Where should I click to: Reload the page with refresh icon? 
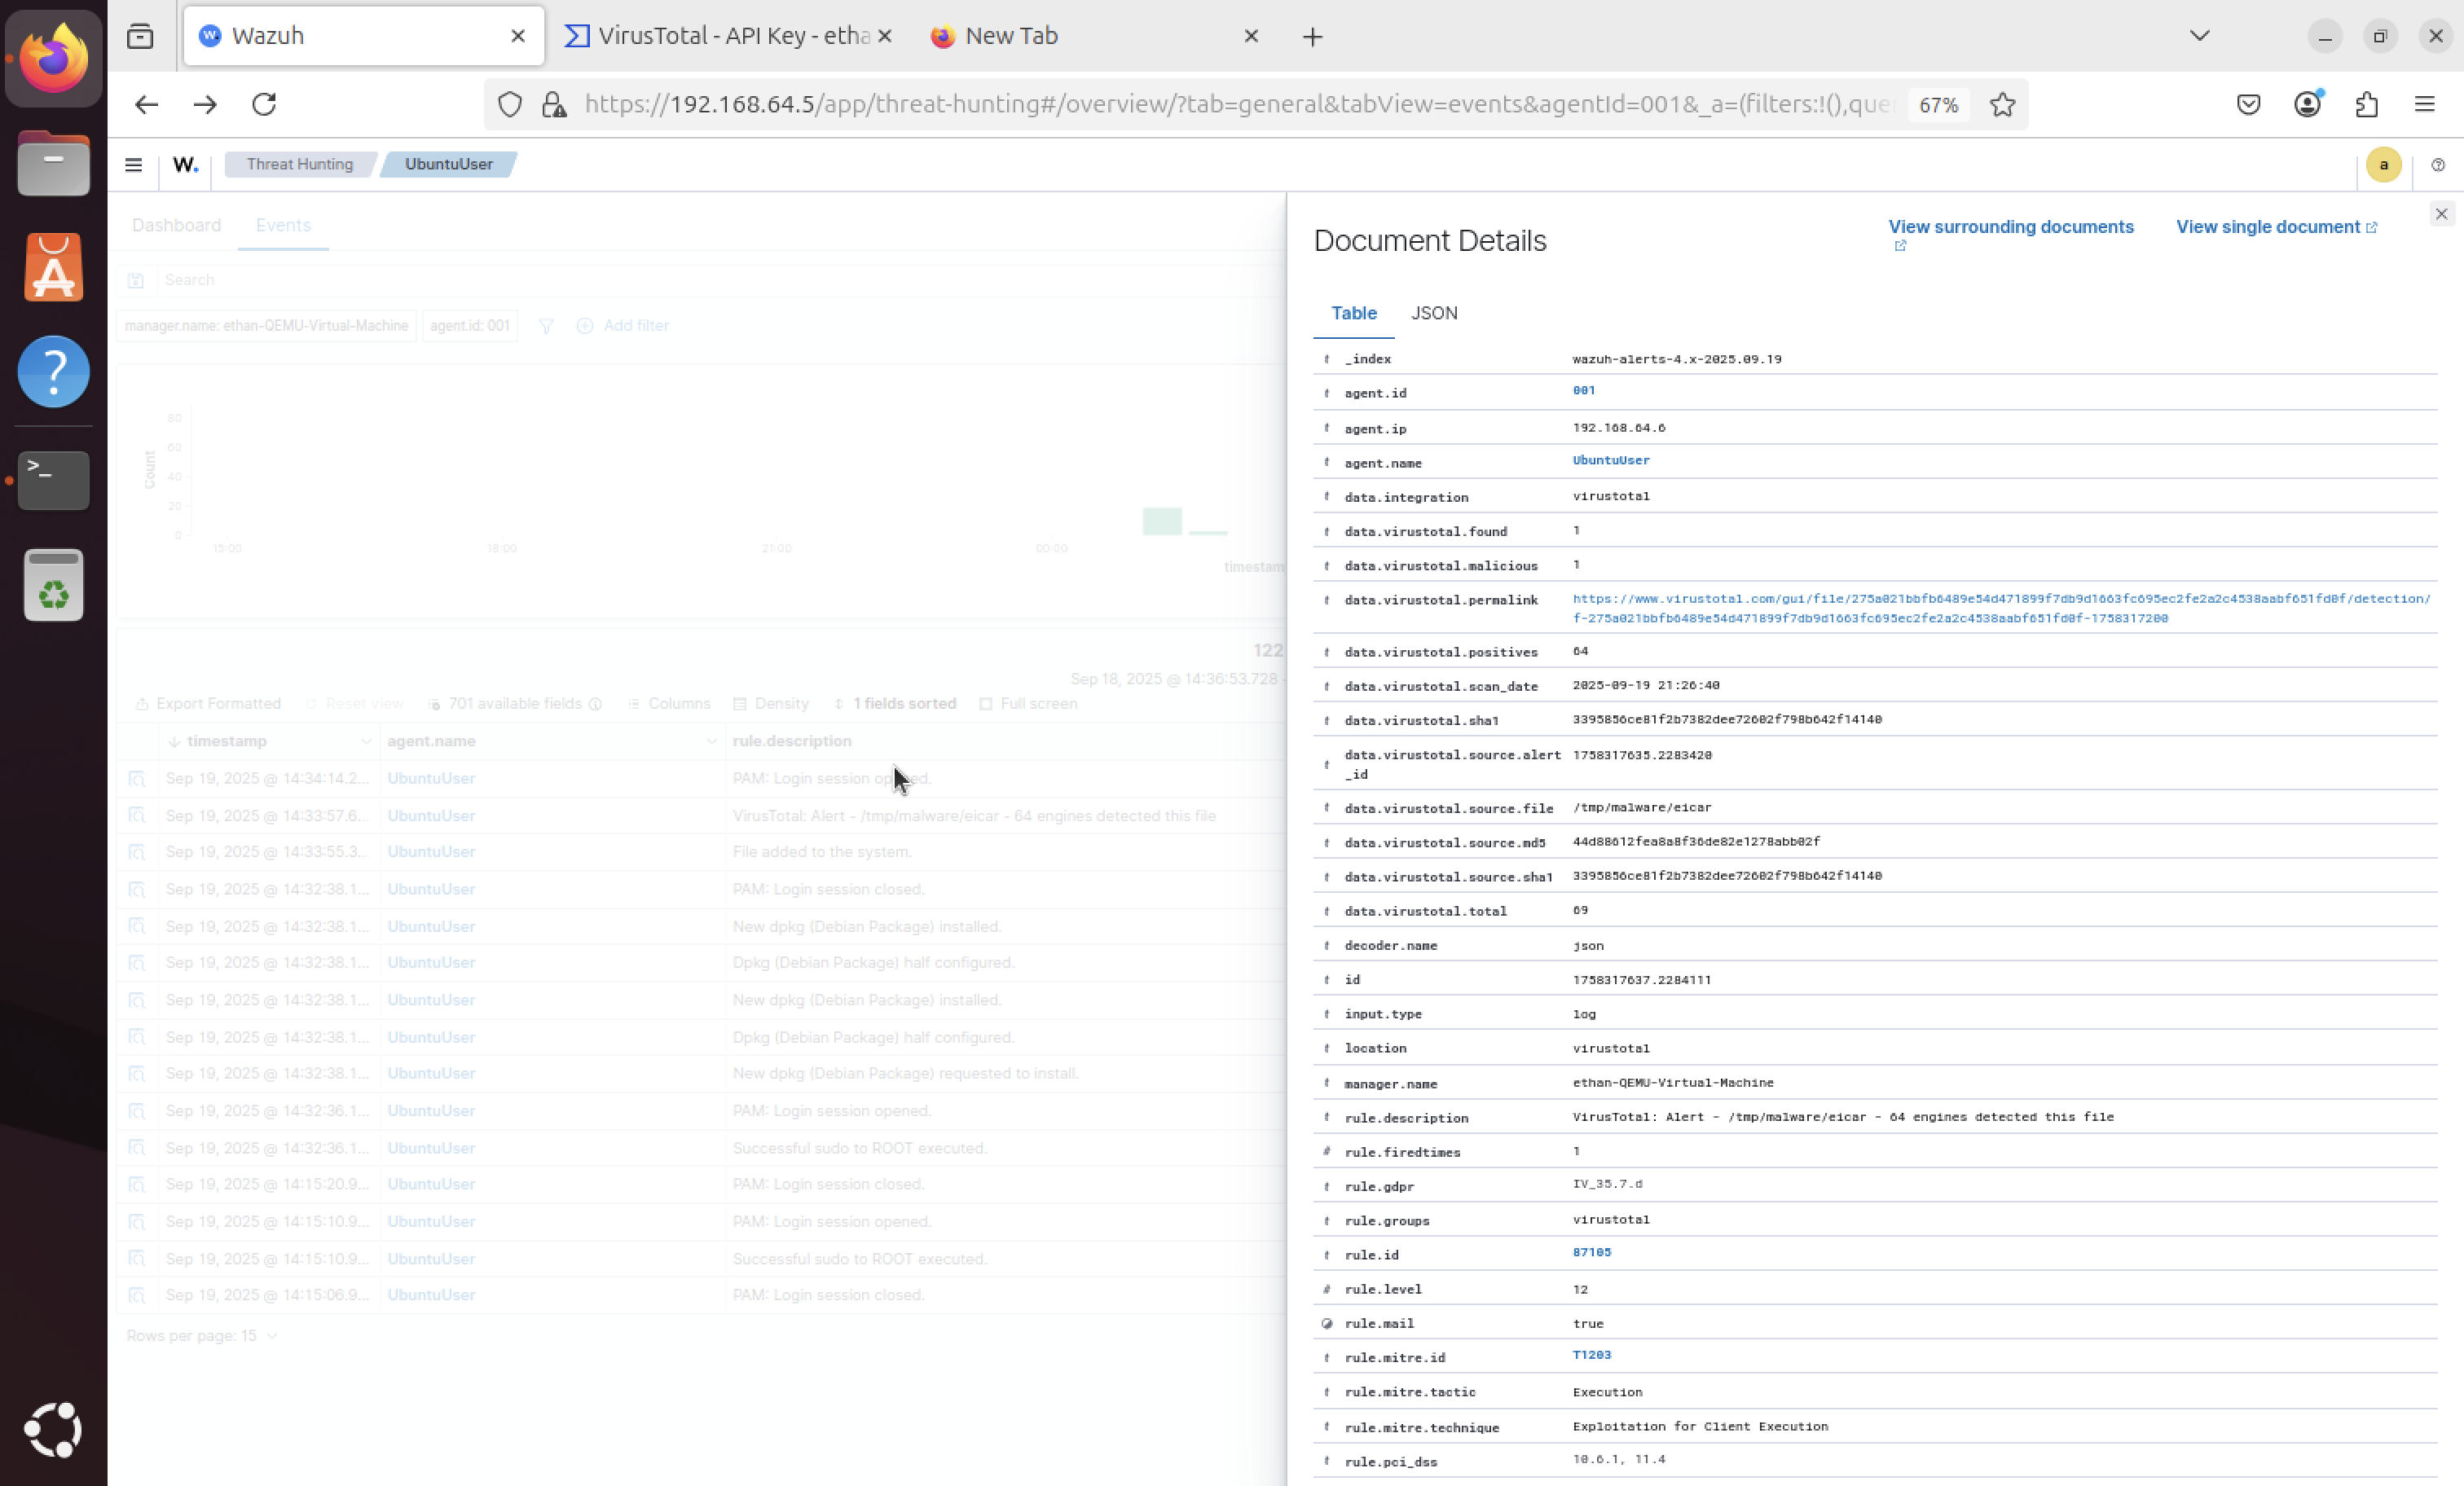(264, 104)
